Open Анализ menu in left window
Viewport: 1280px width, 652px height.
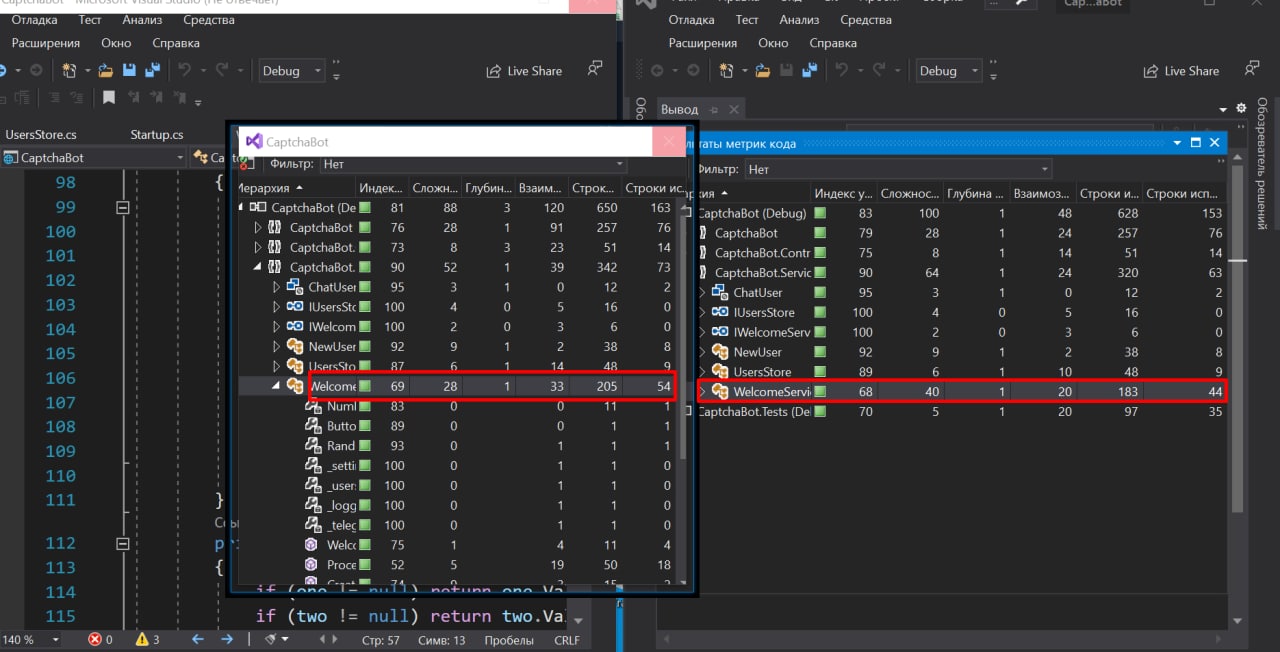pyautogui.click(x=142, y=19)
